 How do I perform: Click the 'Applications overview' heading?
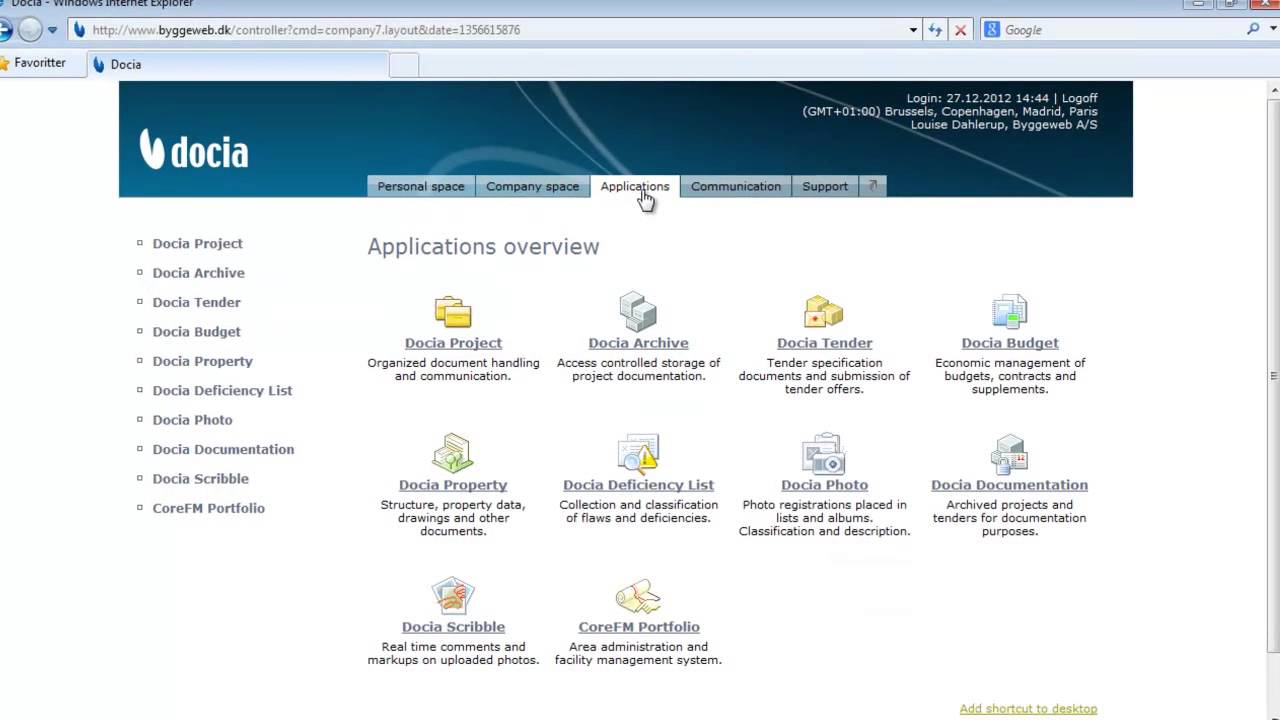[x=483, y=247]
